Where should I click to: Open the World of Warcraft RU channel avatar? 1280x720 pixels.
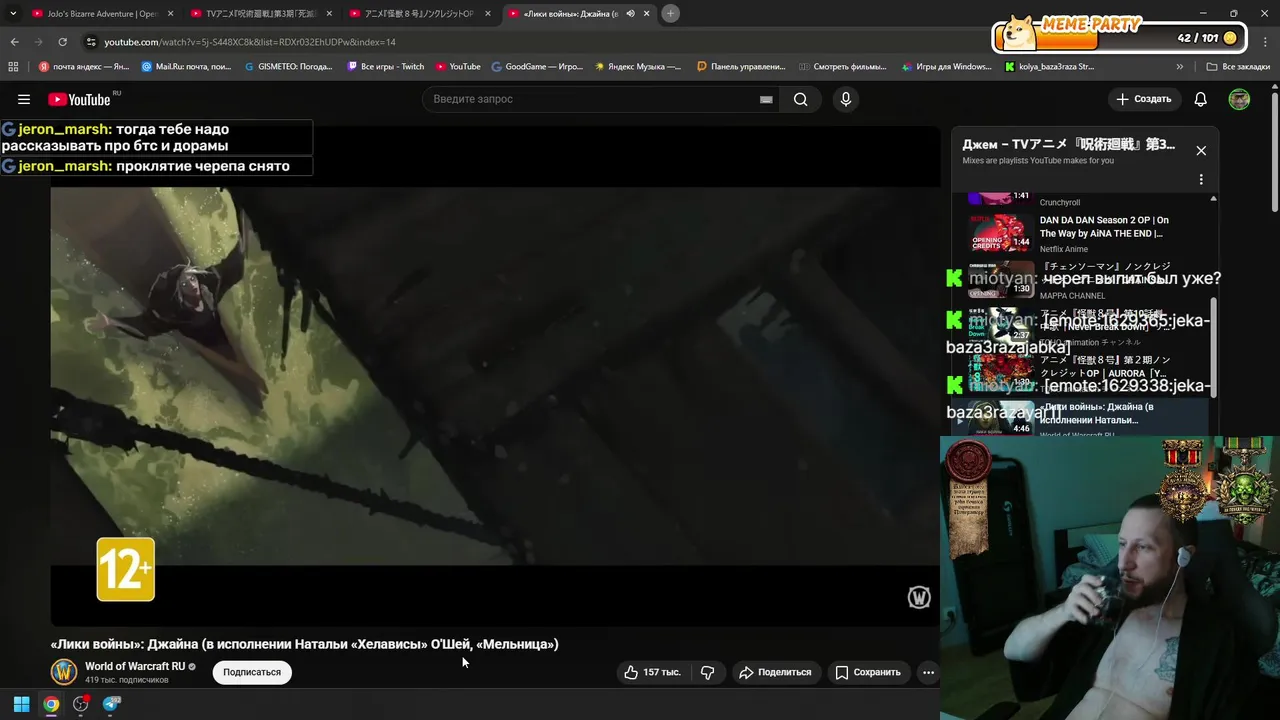[64, 672]
